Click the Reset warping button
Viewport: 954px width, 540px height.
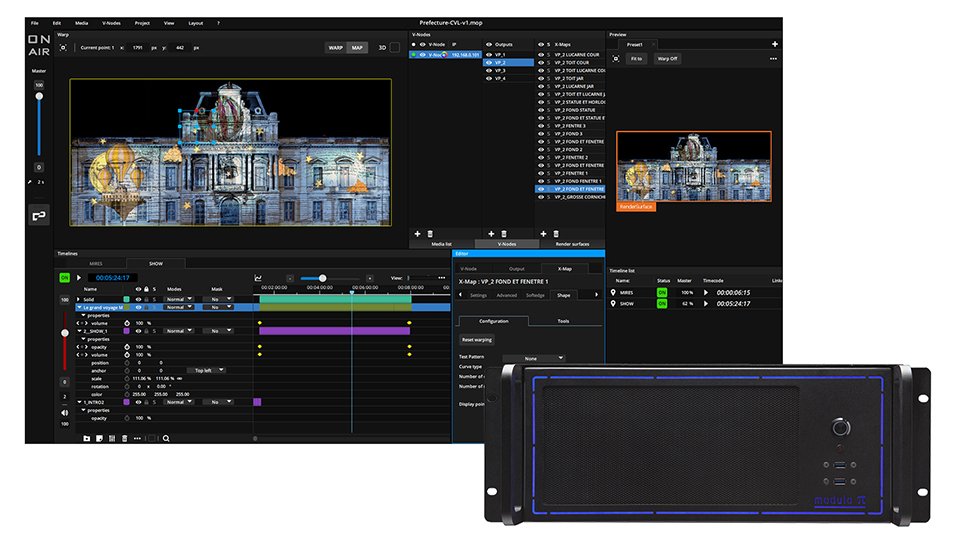[x=476, y=340]
